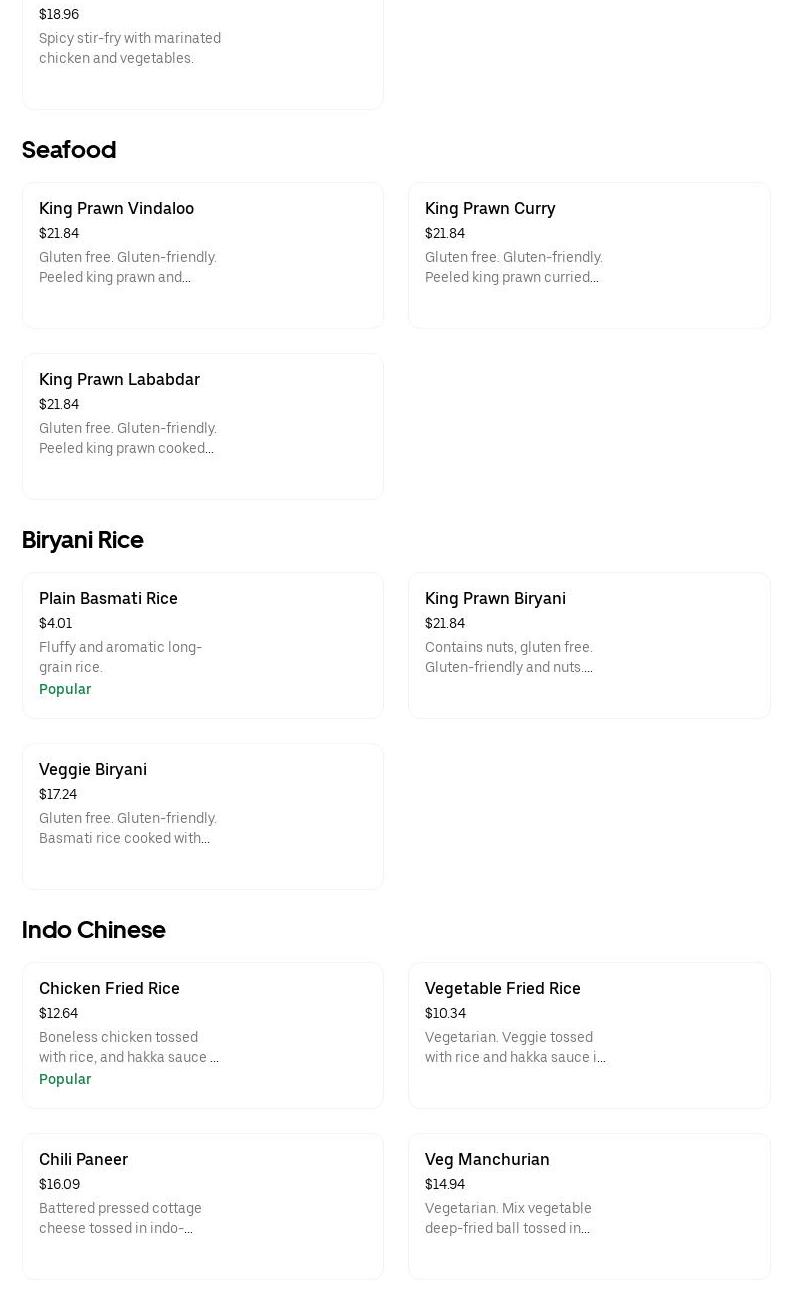
Task: Select Plain Basmati Rice to order
Action: pyautogui.click(x=202, y=645)
